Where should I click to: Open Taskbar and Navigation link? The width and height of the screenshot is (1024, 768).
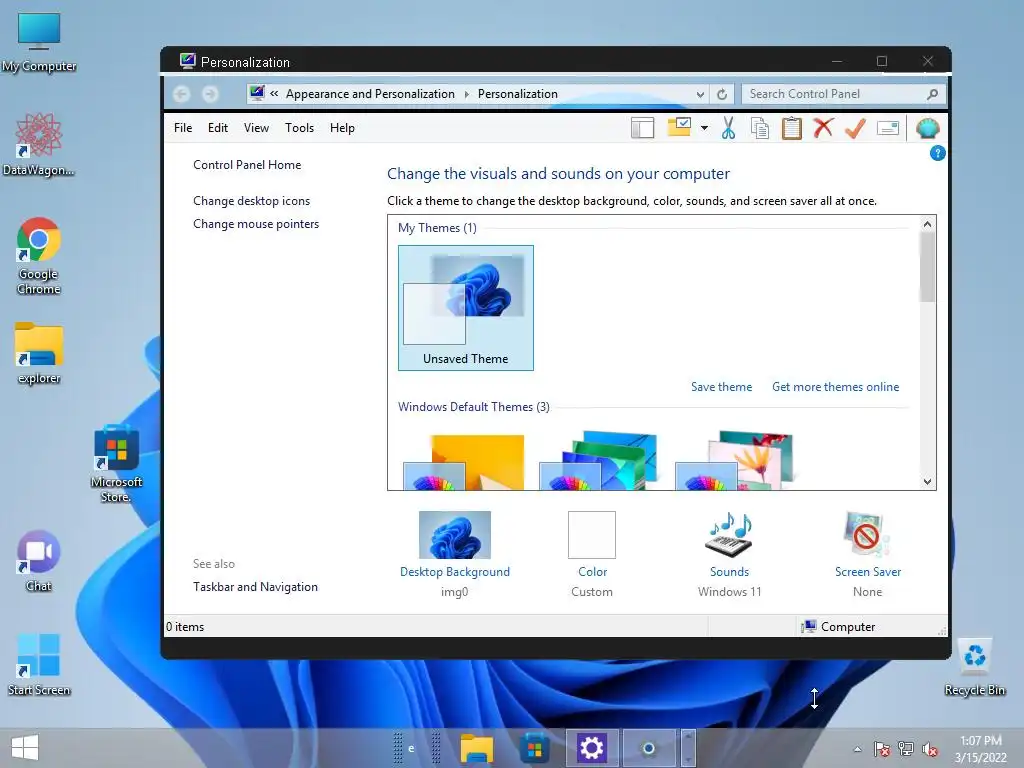[255, 586]
